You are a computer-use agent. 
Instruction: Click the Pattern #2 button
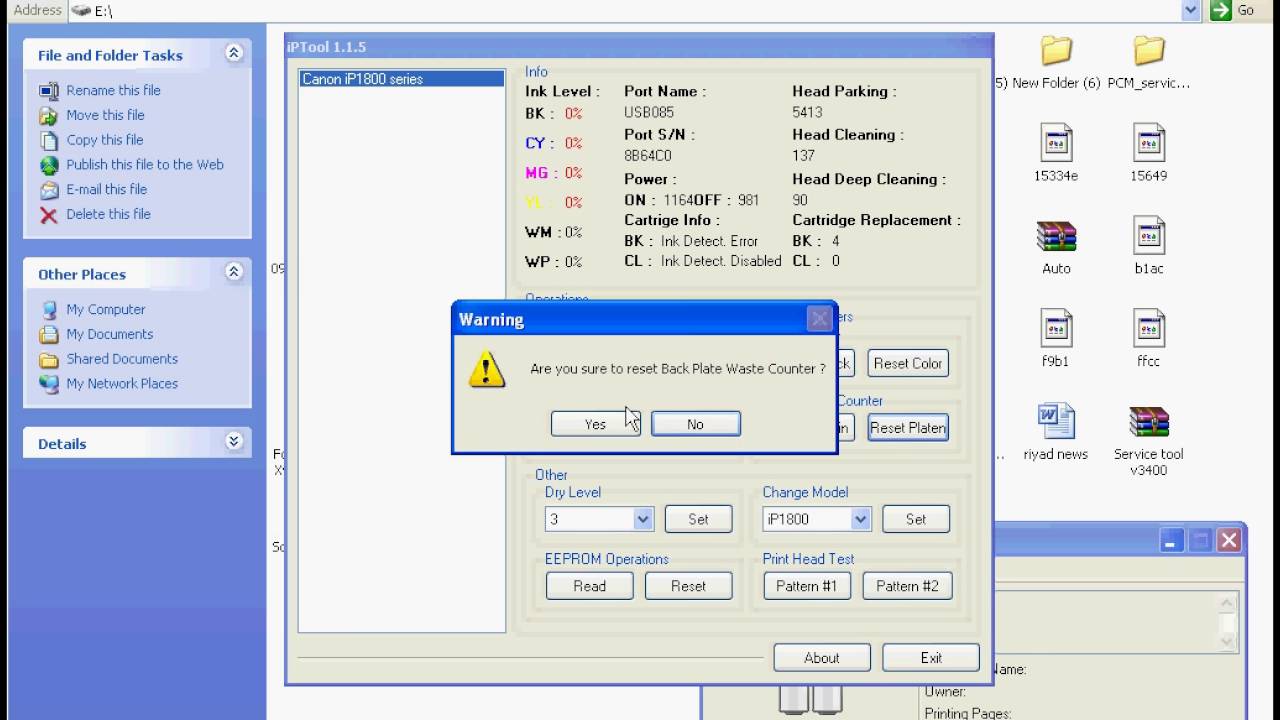pyautogui.click(x=907, y=586)
